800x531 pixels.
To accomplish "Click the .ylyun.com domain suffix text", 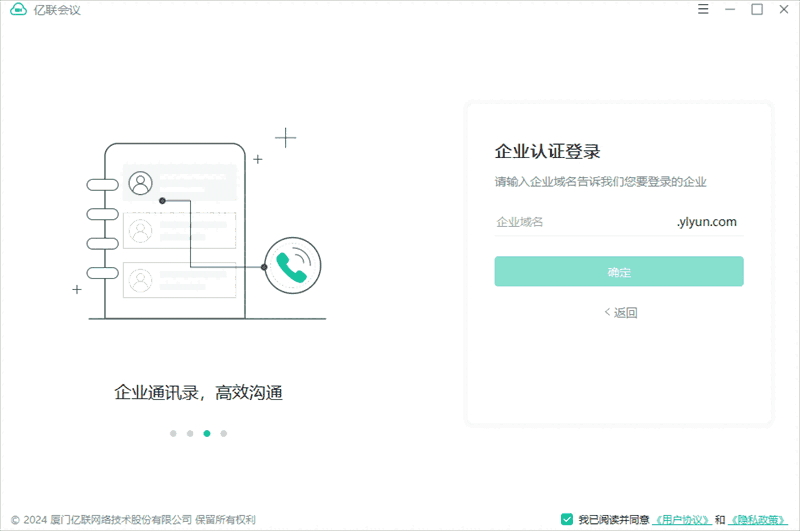I will click(x=707, y=222).
